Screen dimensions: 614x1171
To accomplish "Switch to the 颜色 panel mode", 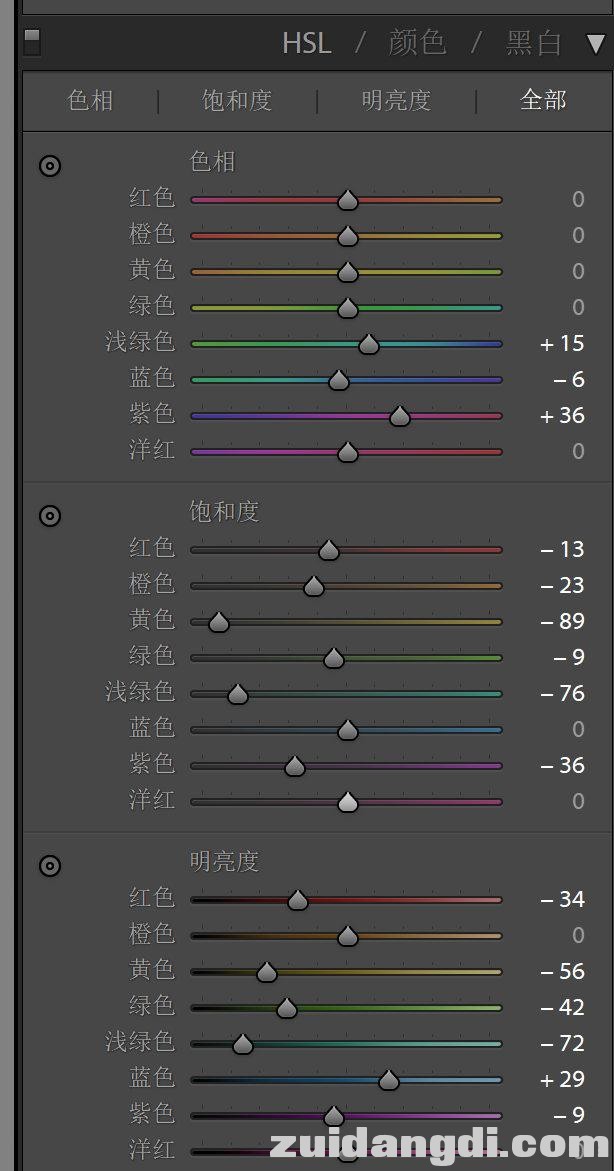I will coord(418,43).
